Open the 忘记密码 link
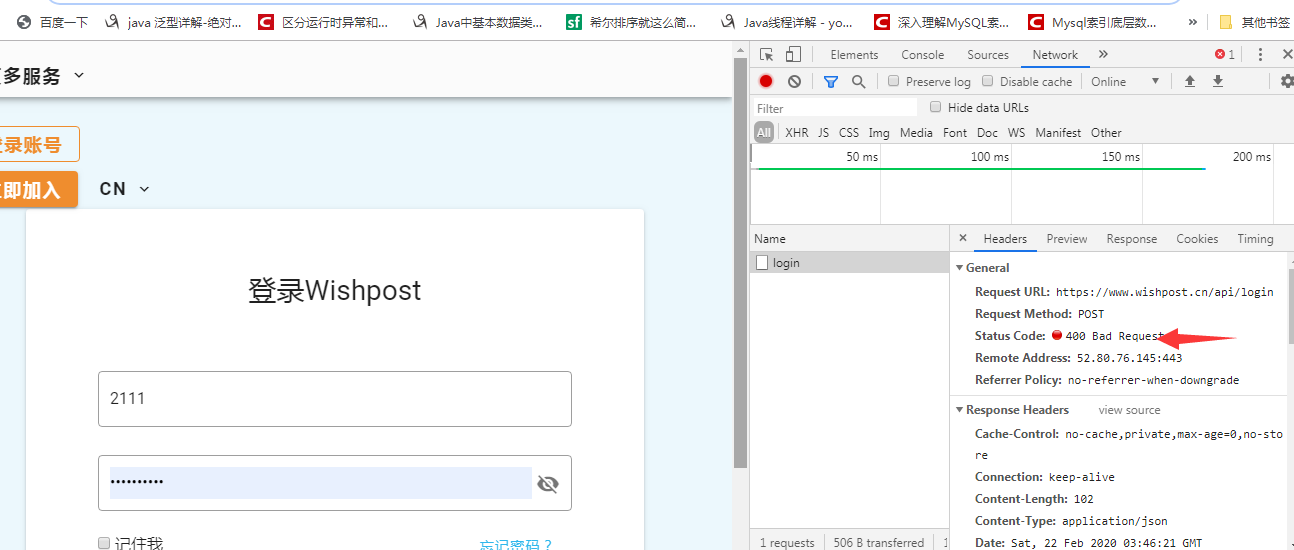This screenshot has height=550, width=1294. click(516, 545)
